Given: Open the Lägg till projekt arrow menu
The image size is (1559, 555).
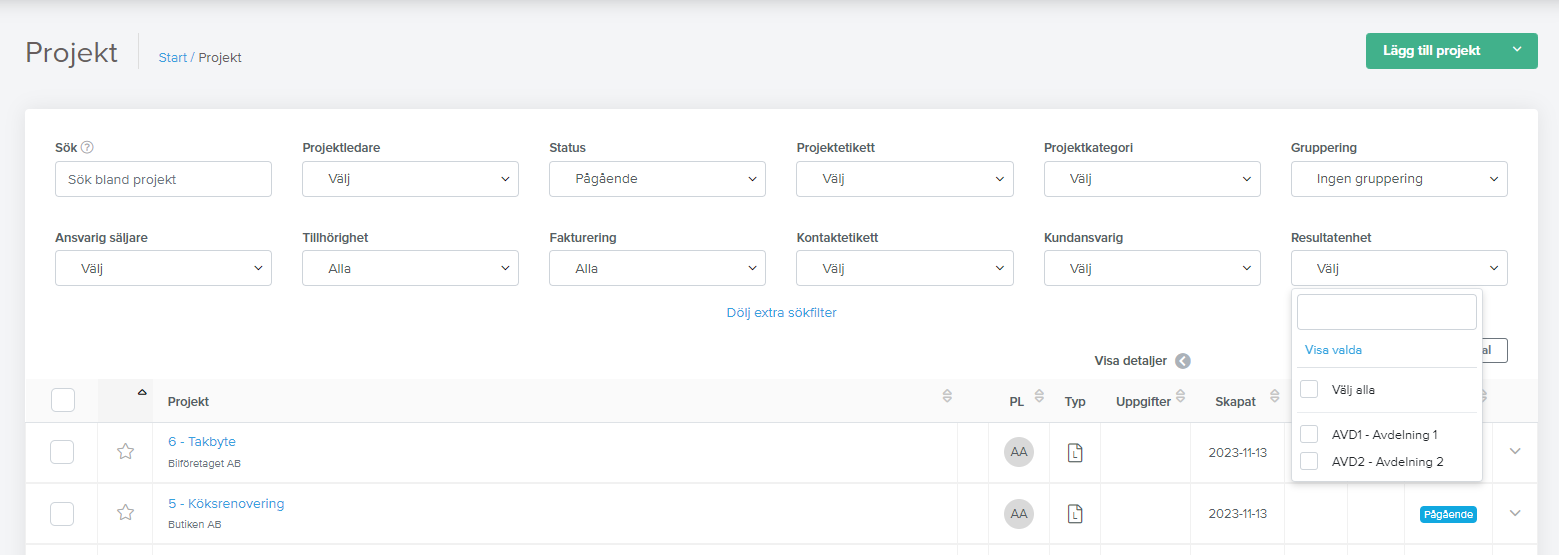Looking at the screenshot, I should pos(1517,50).
